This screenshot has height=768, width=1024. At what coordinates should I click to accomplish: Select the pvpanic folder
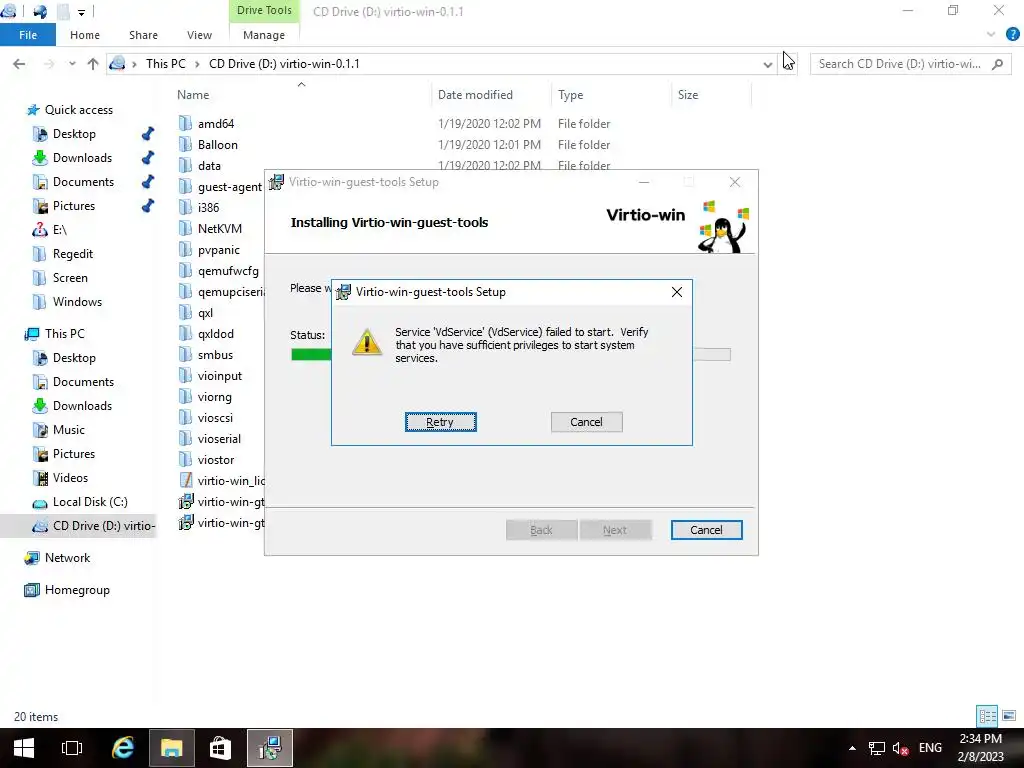[x=218, y=249]
